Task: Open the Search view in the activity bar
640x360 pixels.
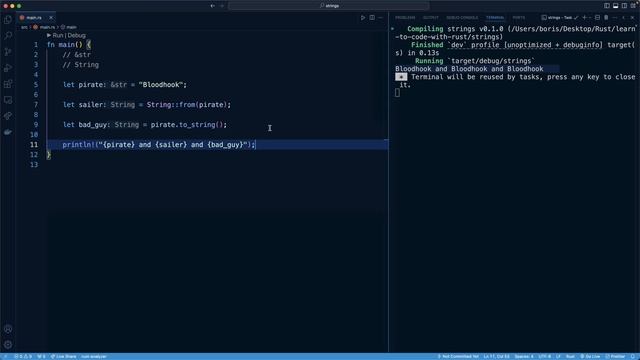Action: coord(8,36)
